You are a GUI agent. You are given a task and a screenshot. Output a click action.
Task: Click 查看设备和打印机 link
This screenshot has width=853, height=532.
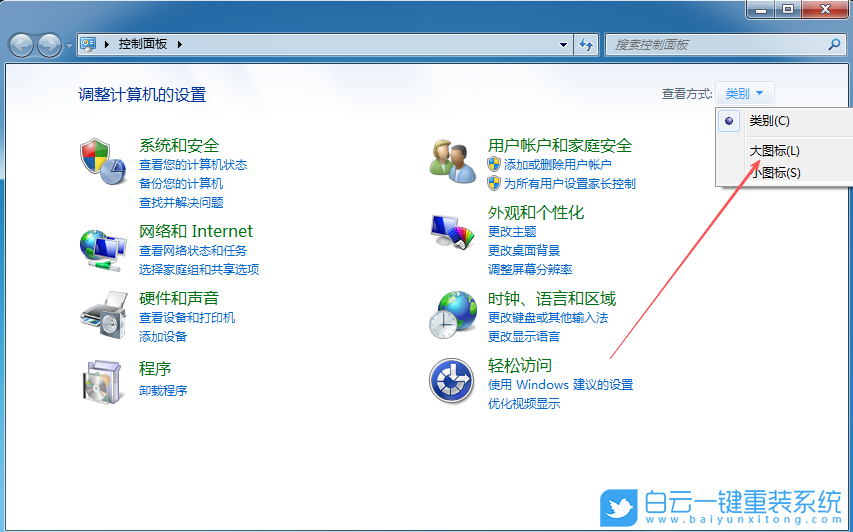click(187, 317)
